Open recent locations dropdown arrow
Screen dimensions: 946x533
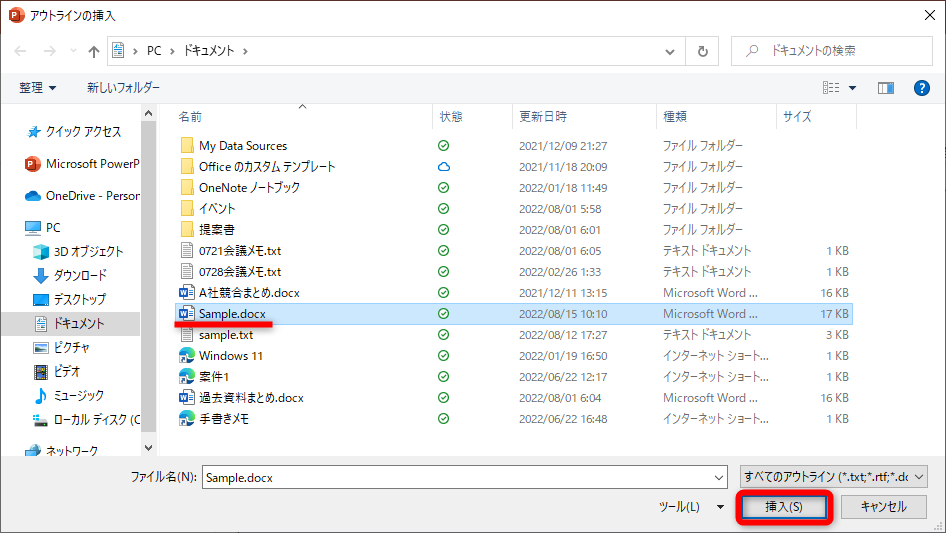[x=73, y=51]
